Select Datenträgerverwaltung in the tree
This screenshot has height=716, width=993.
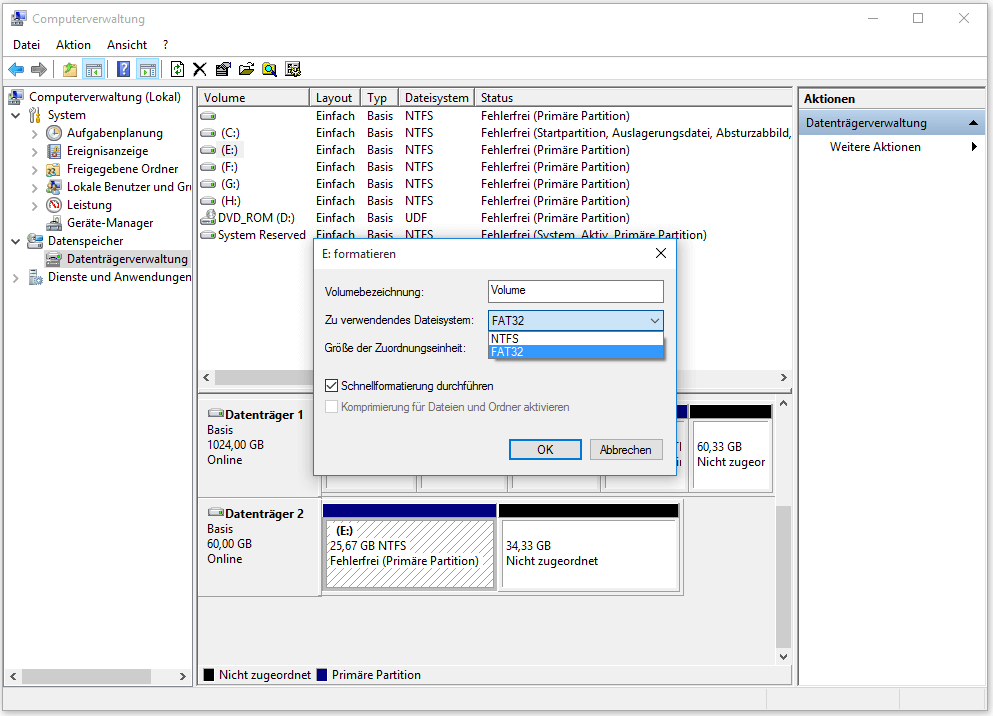pyautogui.click(x=127, y=259)
